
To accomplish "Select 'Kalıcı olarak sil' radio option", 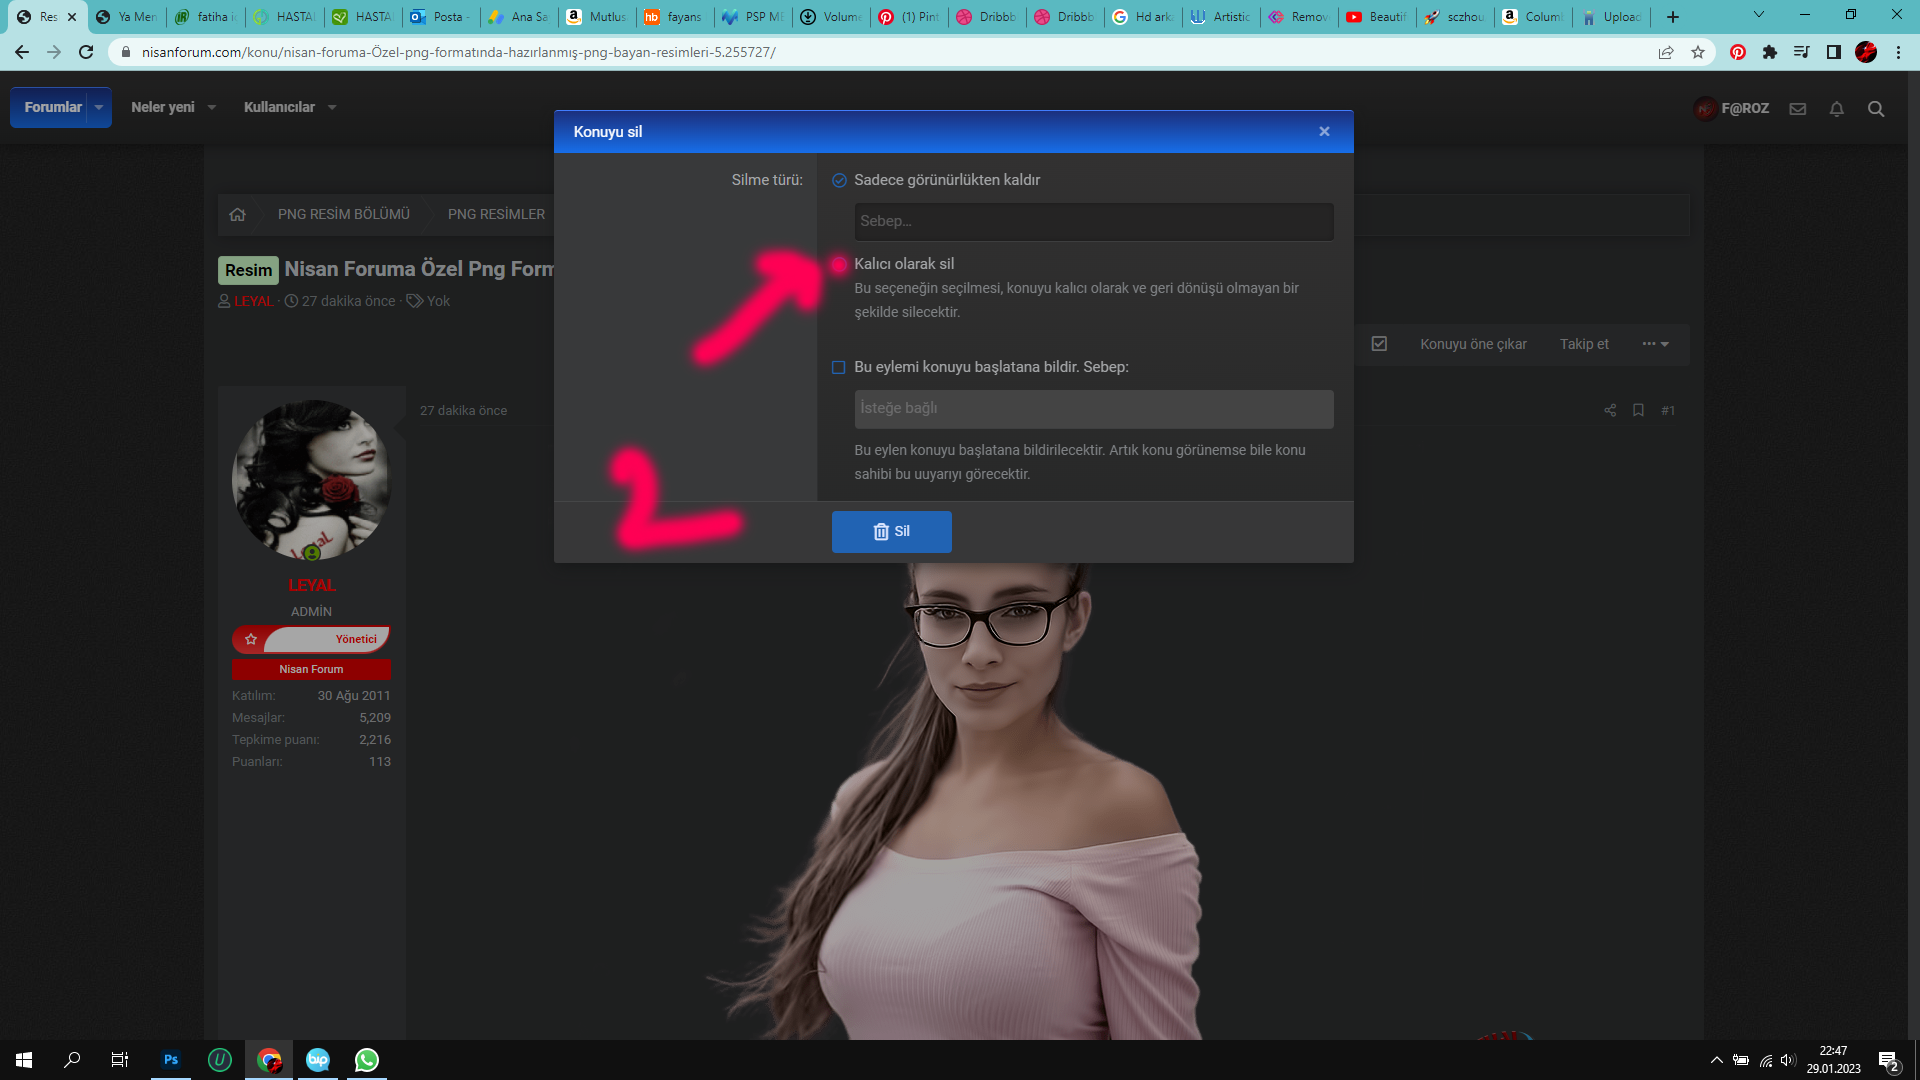I will [x=839, y=264].
